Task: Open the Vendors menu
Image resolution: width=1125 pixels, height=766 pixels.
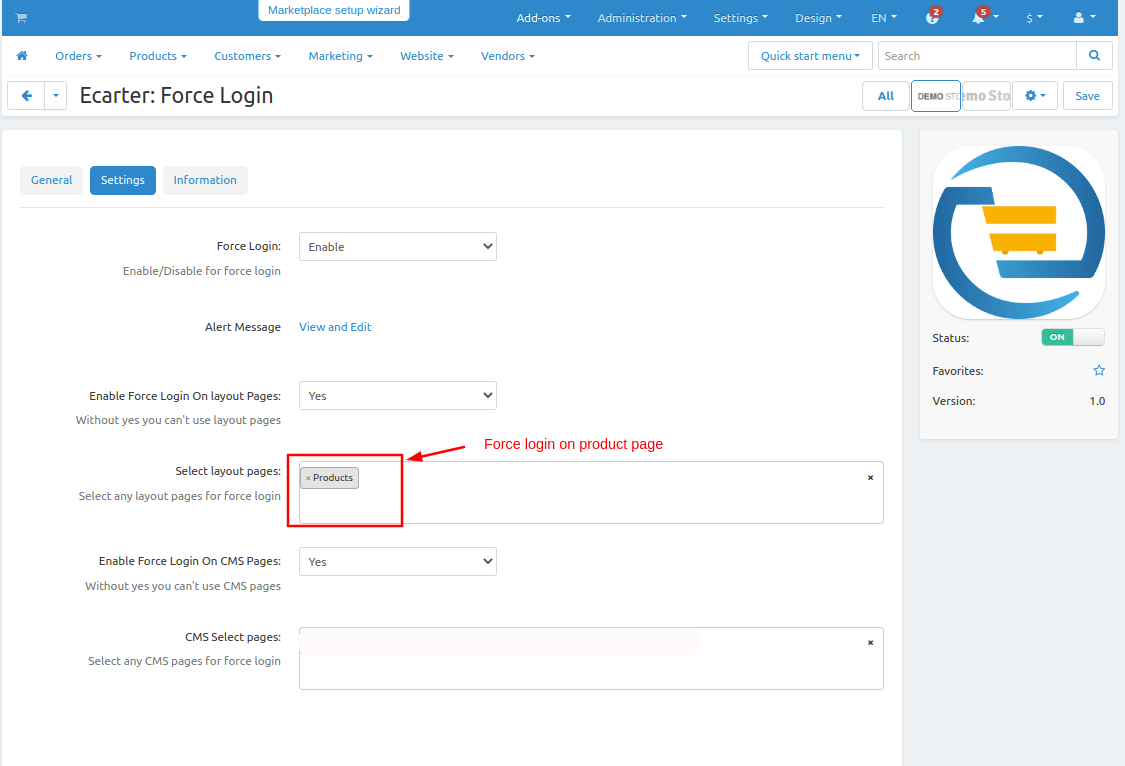Action: click(x=508, y=56)
